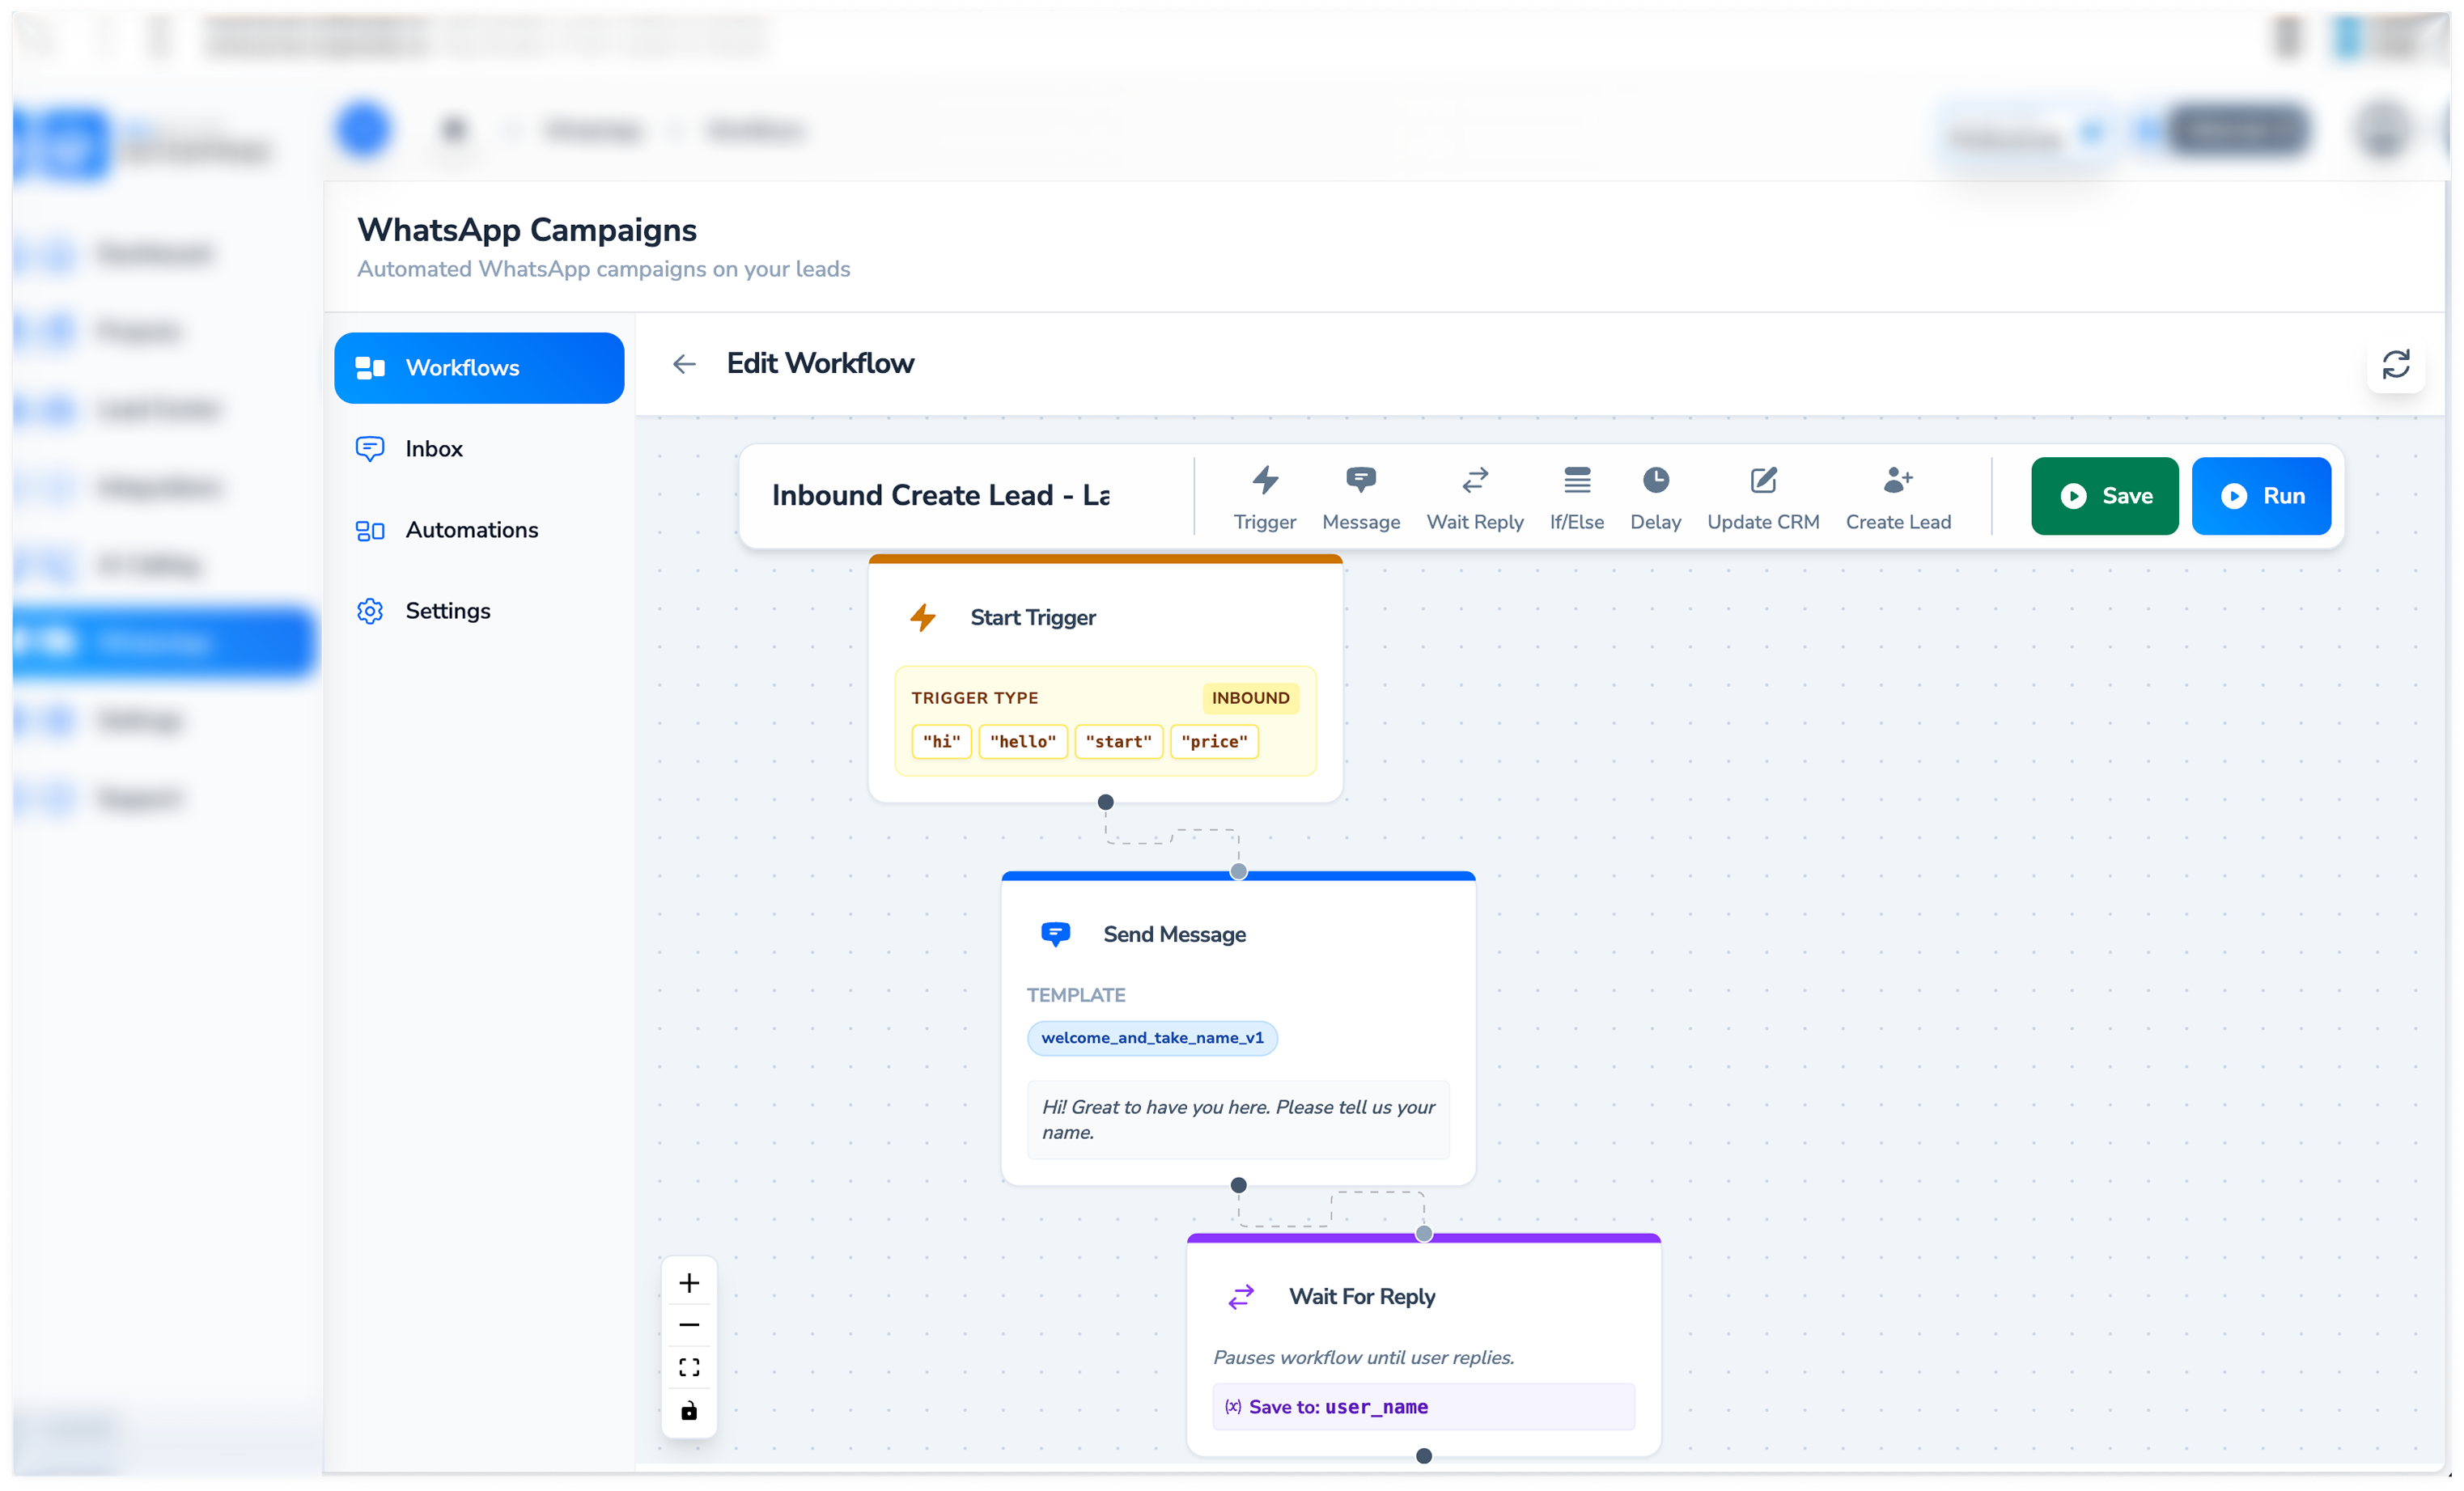Zoom out of the workflow canvas
This screenshot has height=1491, width=2464.
click(x=689, y=1325)
